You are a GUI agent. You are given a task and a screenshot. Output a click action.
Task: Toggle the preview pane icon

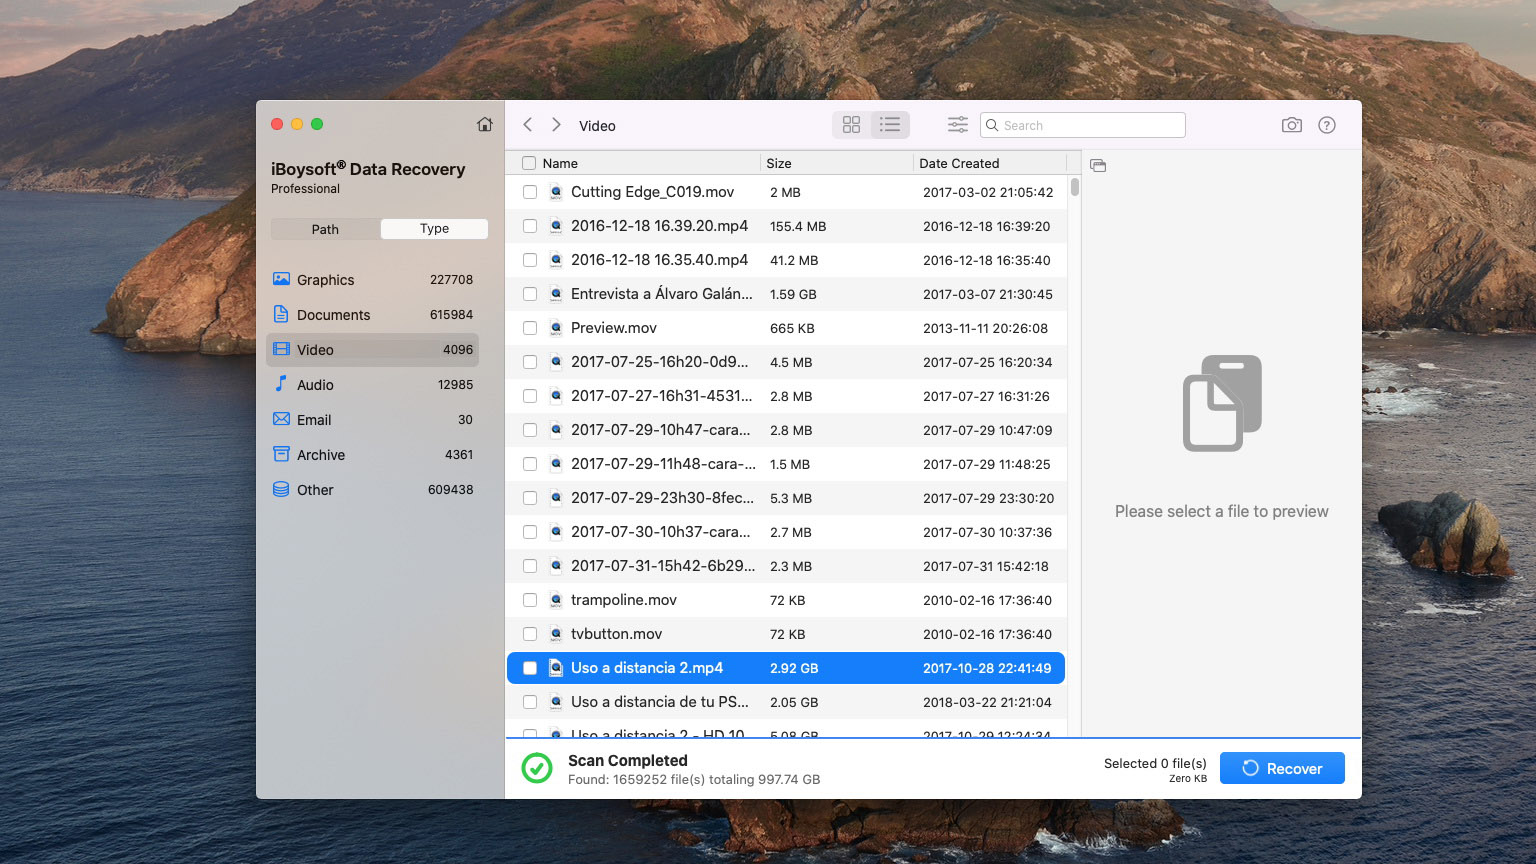pos(1098,165)
